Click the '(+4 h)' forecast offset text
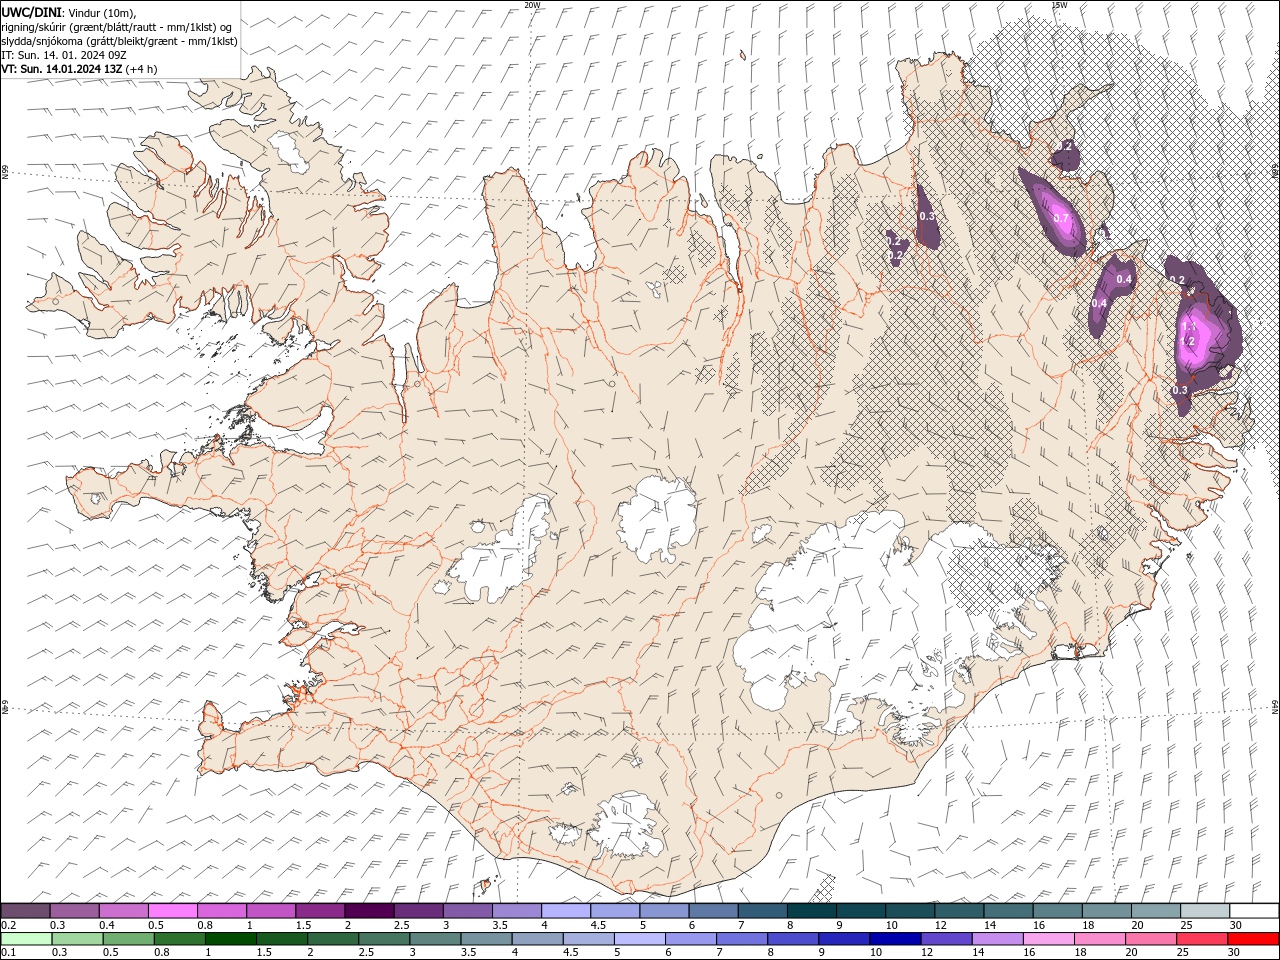 click(x=141, y=69)
